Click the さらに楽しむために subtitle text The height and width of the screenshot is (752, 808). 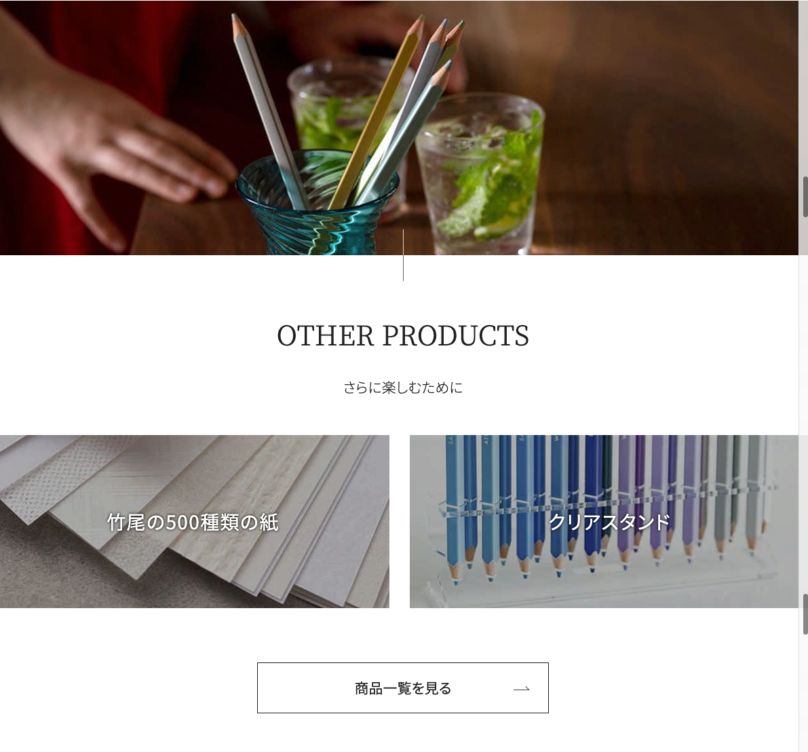(x=403, y=388)
